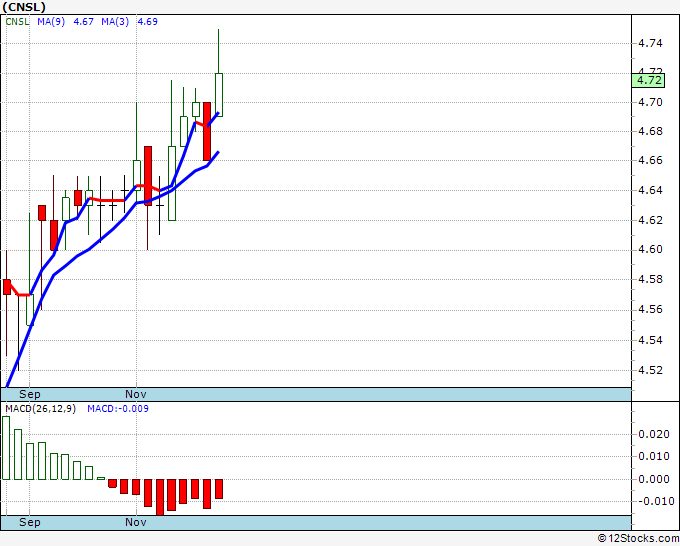Screen dimensions: 680x546
Task: Click the MA(3) legend label
Action: [115, 22]
